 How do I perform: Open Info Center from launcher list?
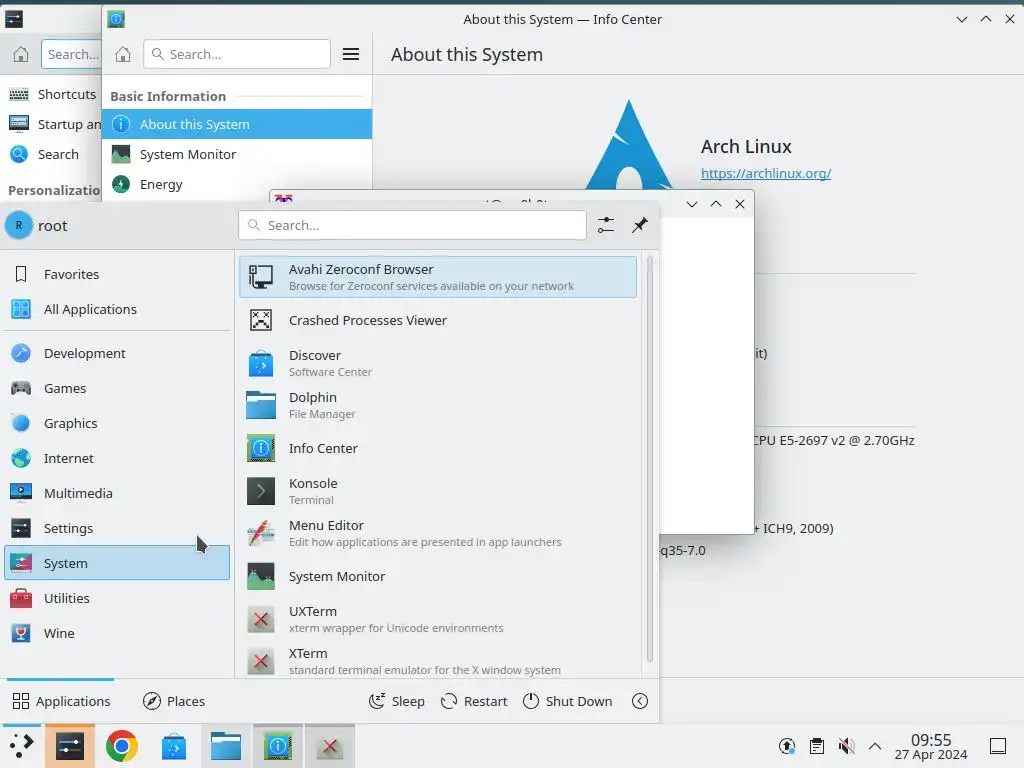[438, 448]
